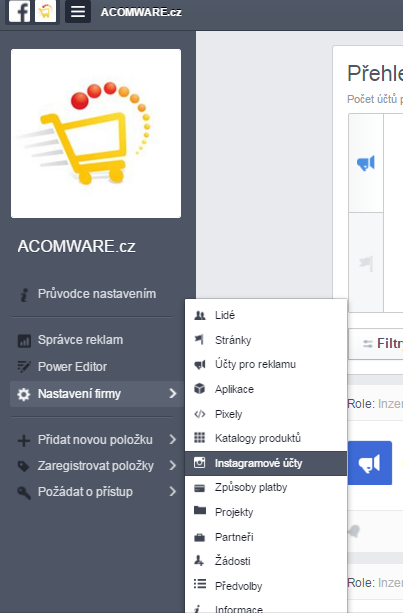This screenshot has width=403, height=615.
Task: Open the hamburger menu icon
Action: tap(78, 12)
